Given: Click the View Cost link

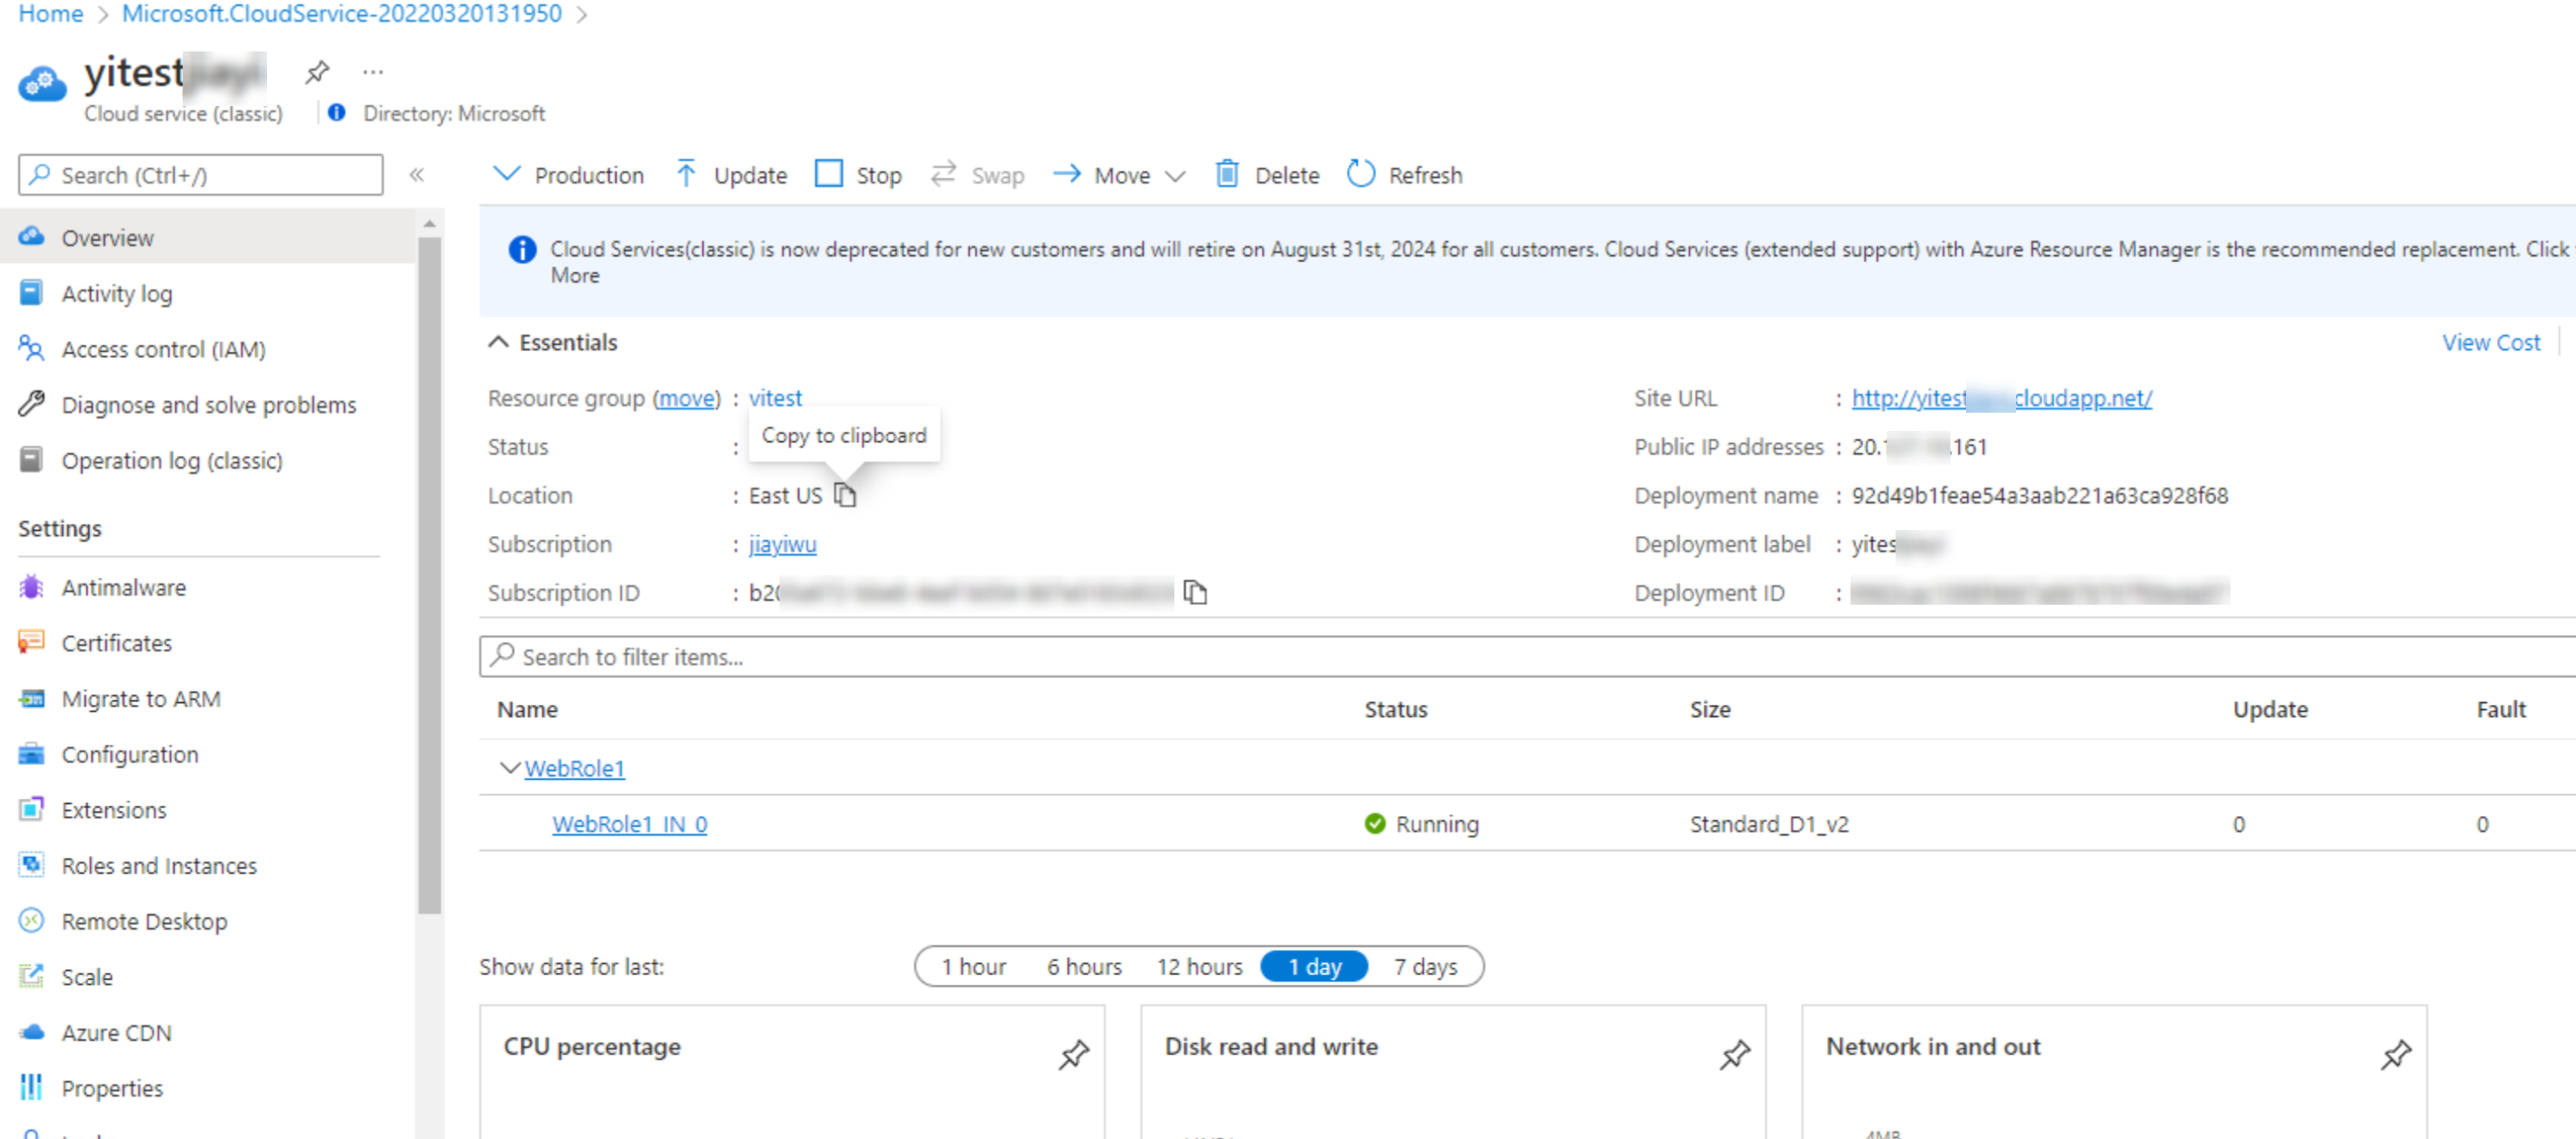Looking at the screenshot, I should point(2490,342).
